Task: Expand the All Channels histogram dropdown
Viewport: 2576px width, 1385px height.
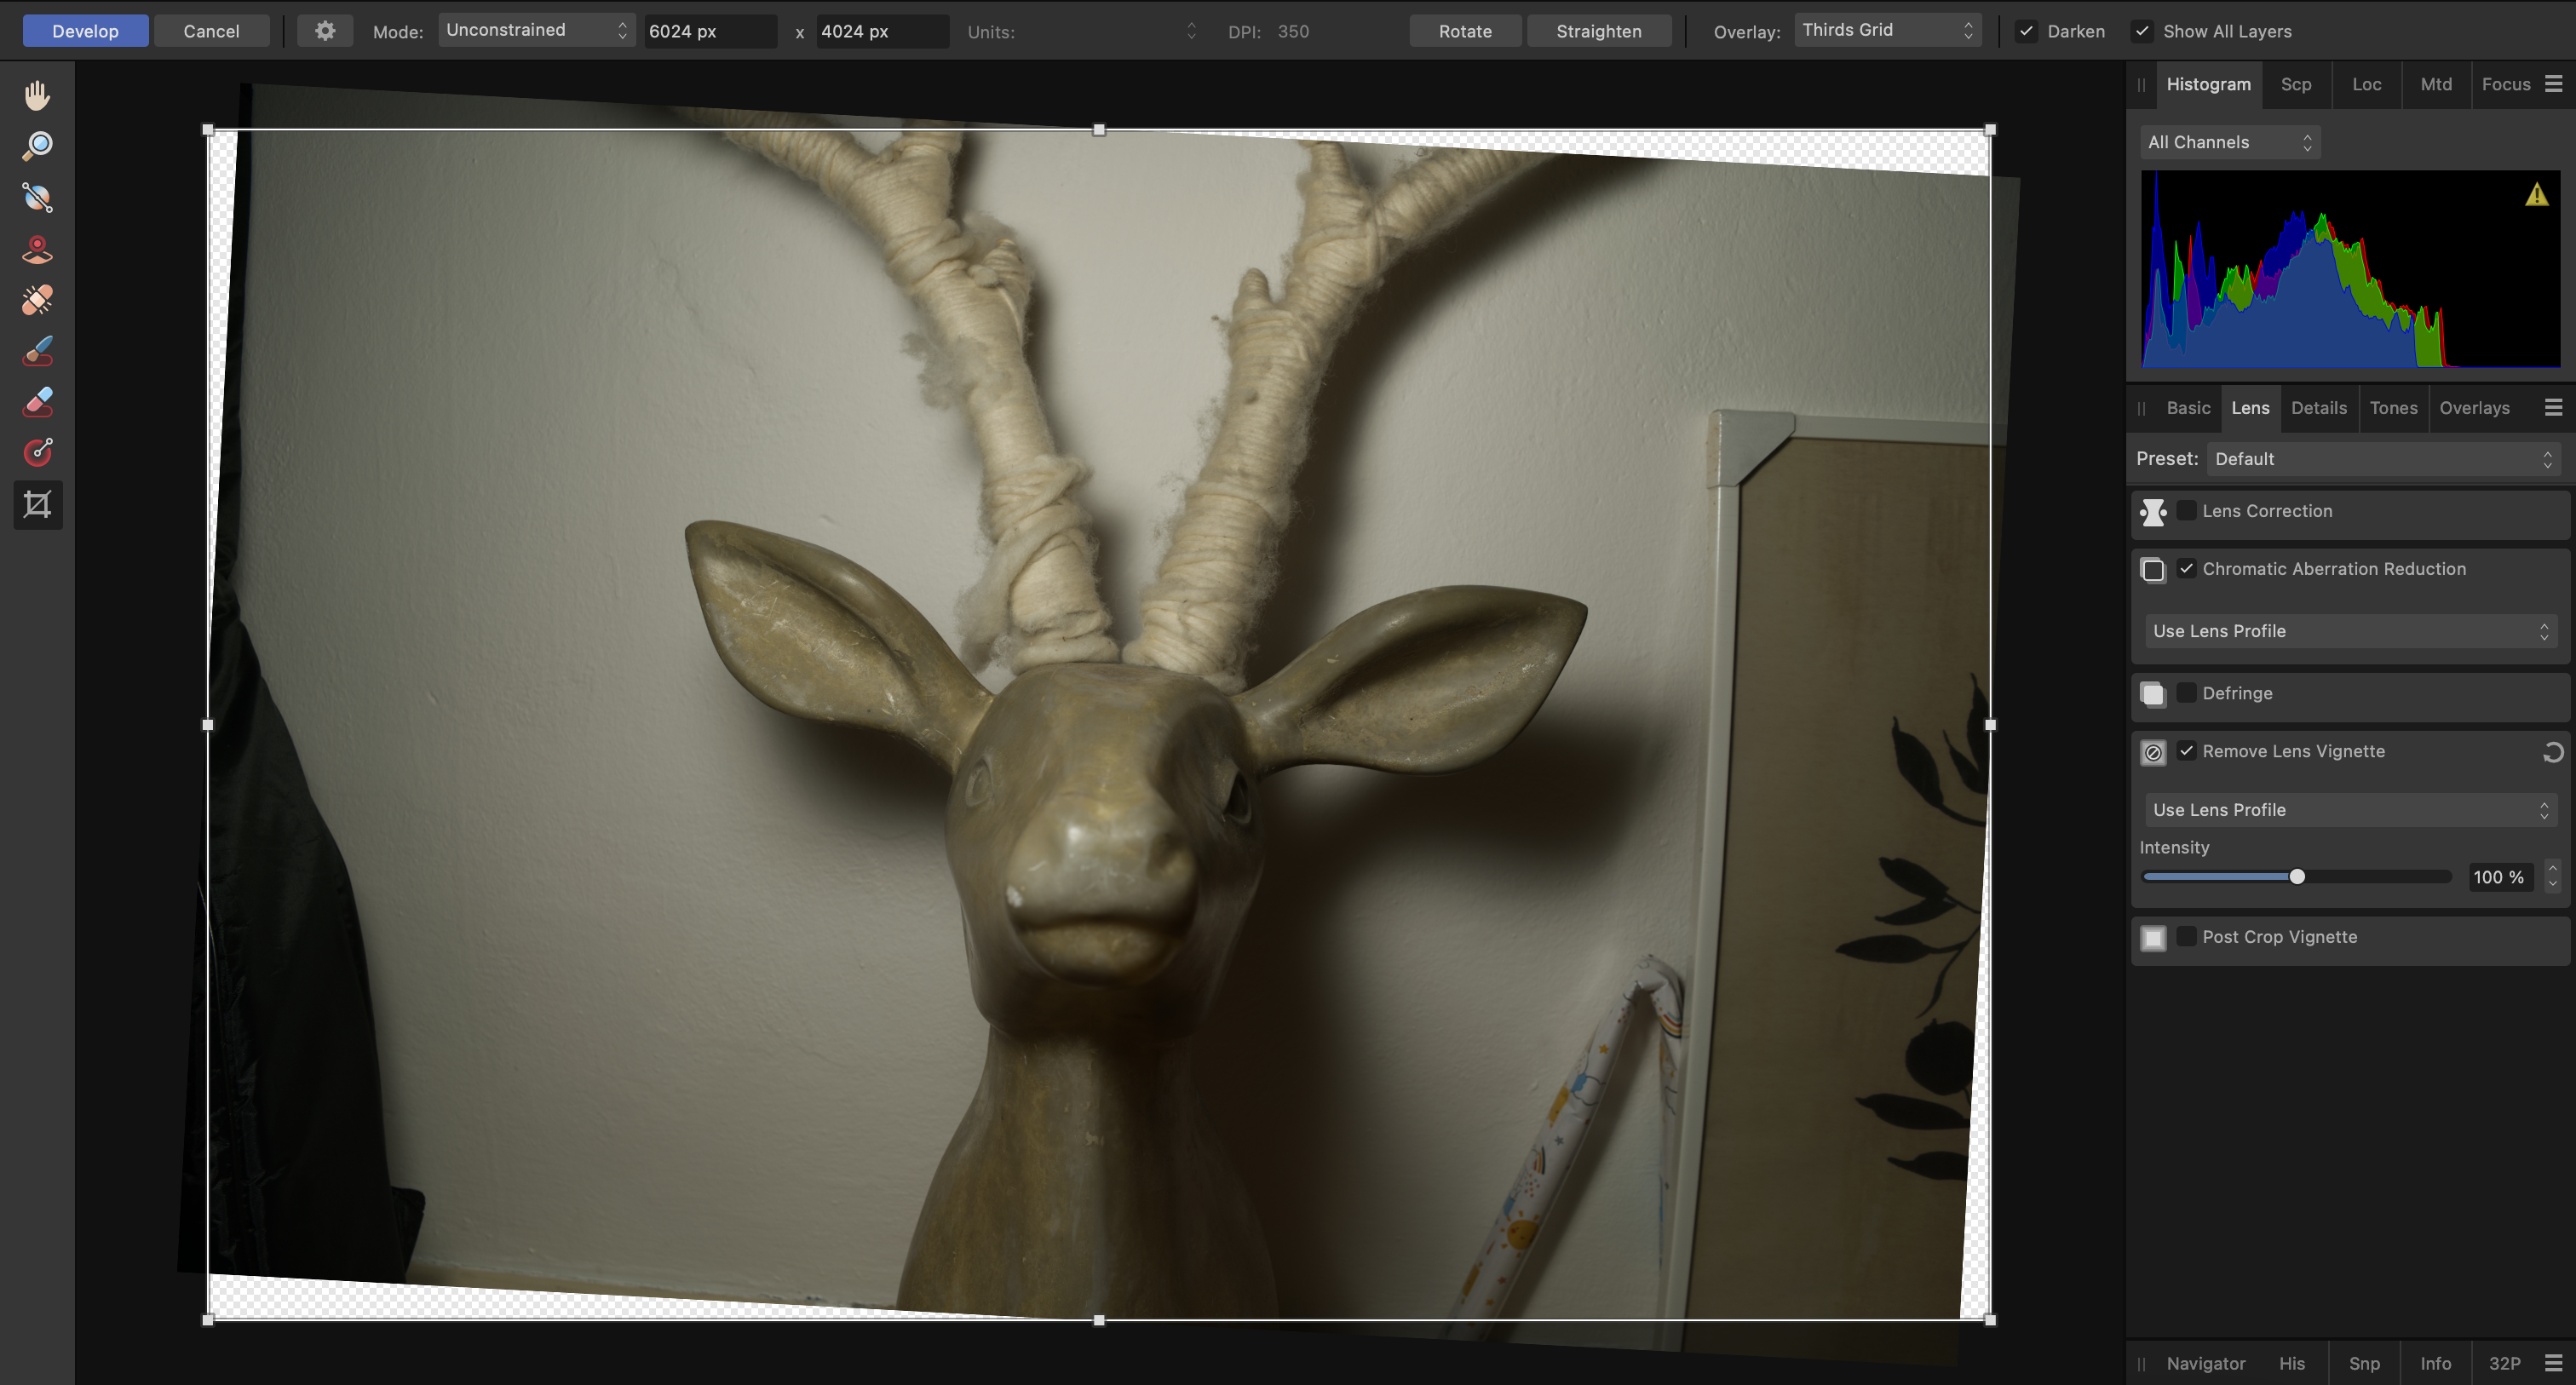Action: coord(2229,142)
